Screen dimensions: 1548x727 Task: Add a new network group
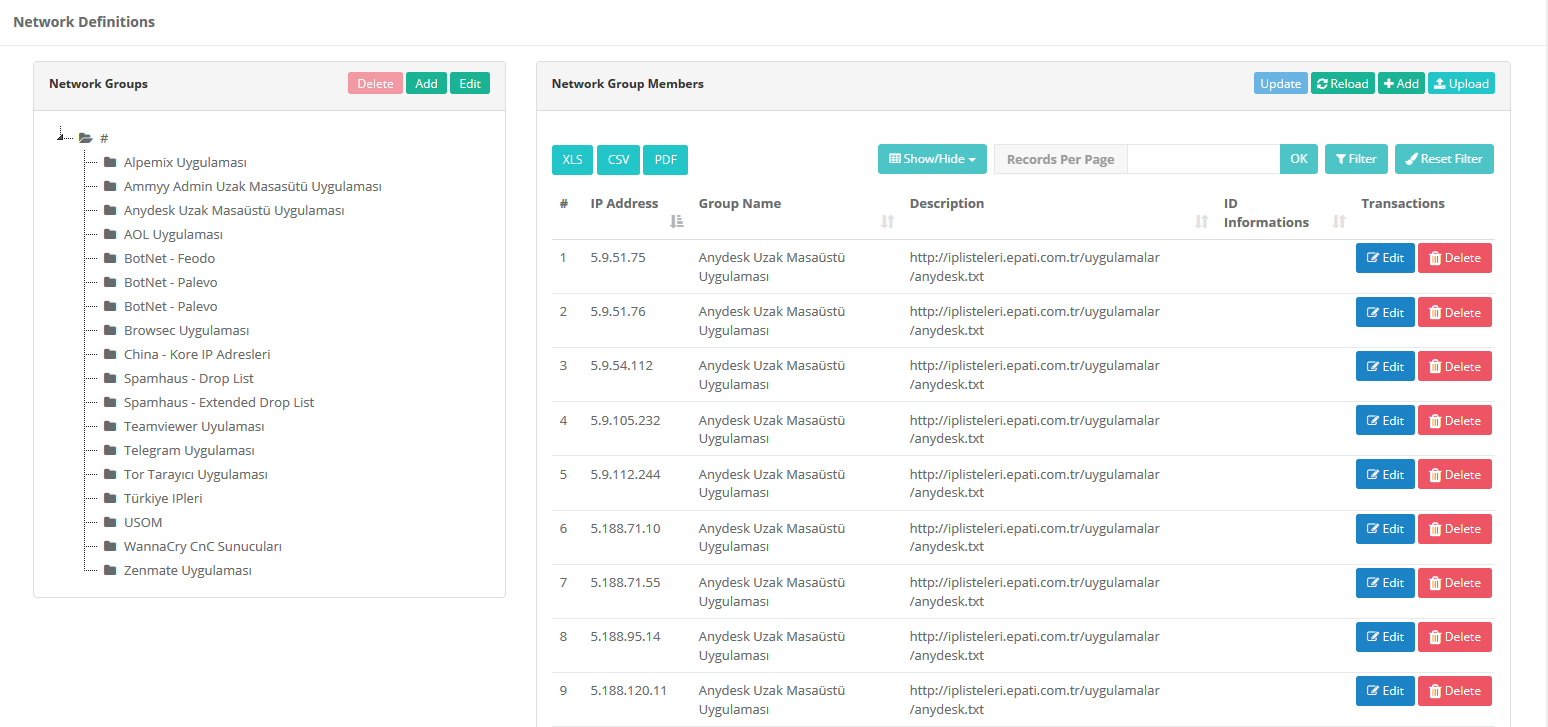point(426,84)
